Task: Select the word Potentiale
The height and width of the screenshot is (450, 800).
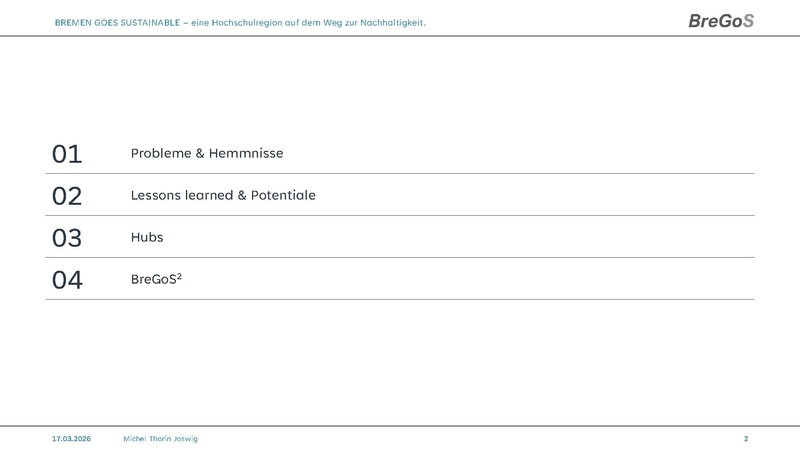Action: point(283,196)
